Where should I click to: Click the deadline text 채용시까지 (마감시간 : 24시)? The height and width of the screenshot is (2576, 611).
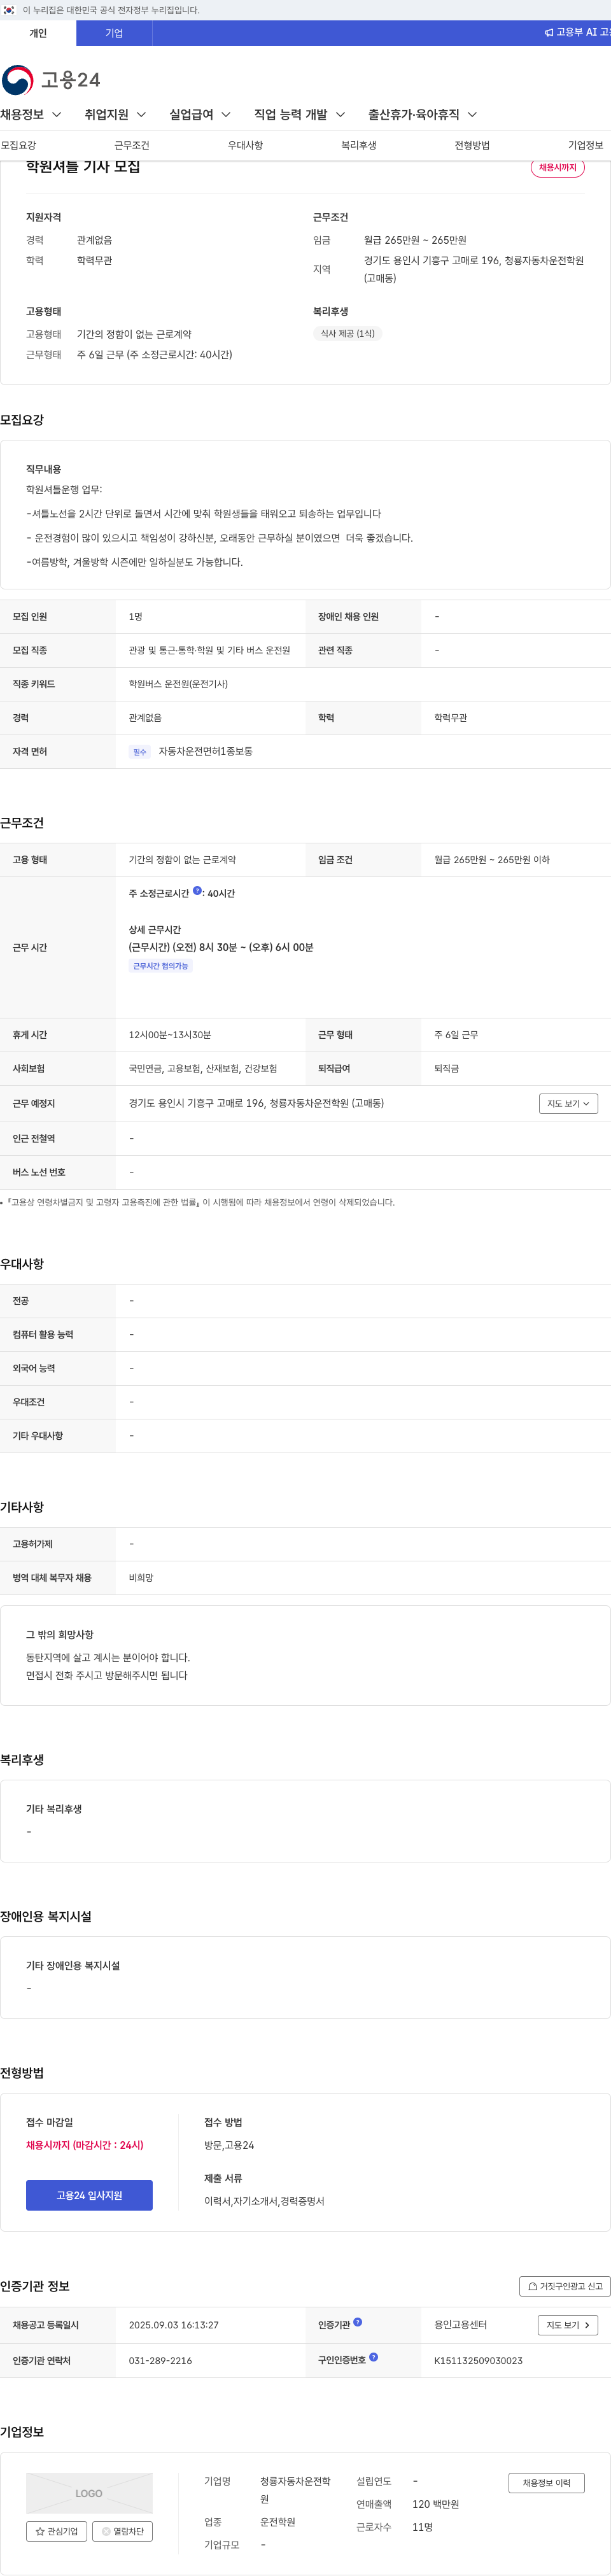click(x=85, y=2145)
